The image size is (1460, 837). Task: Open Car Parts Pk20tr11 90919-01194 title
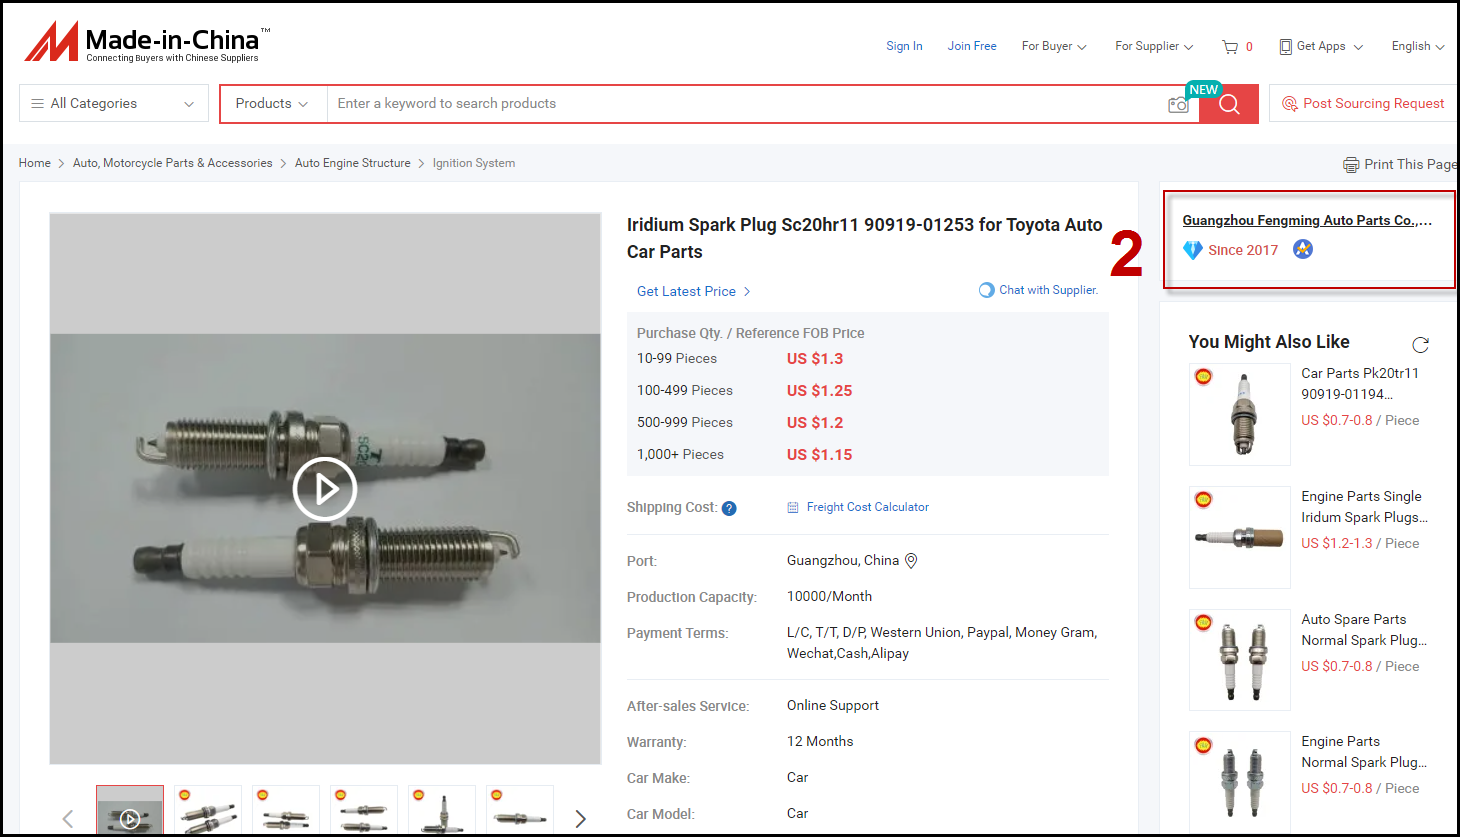[1360, 384]
